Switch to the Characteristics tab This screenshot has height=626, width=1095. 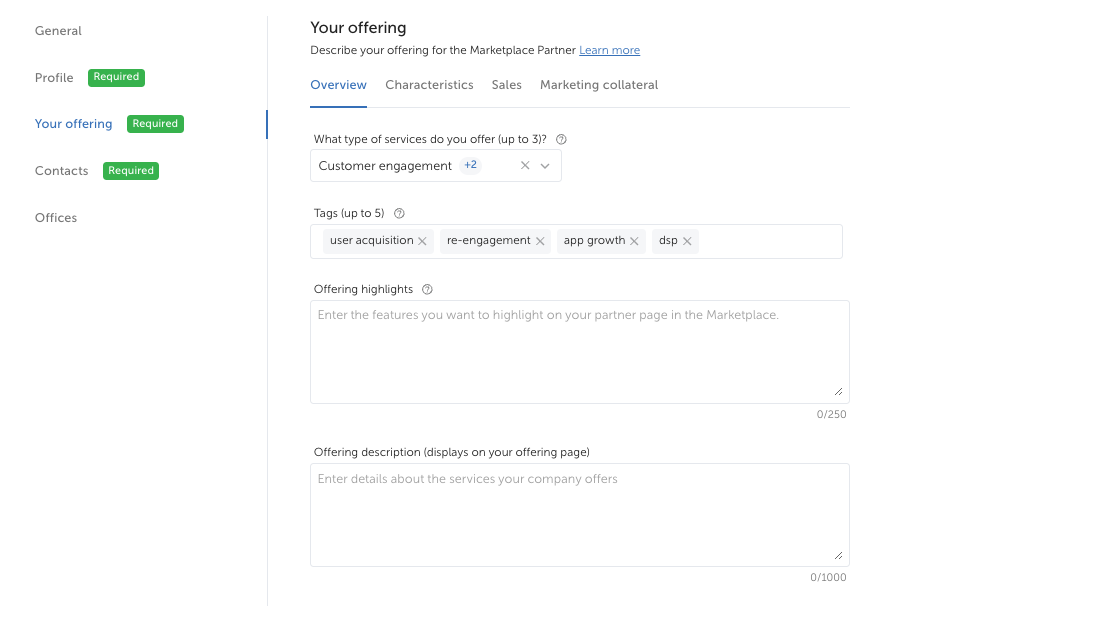[x=429, y=85]
